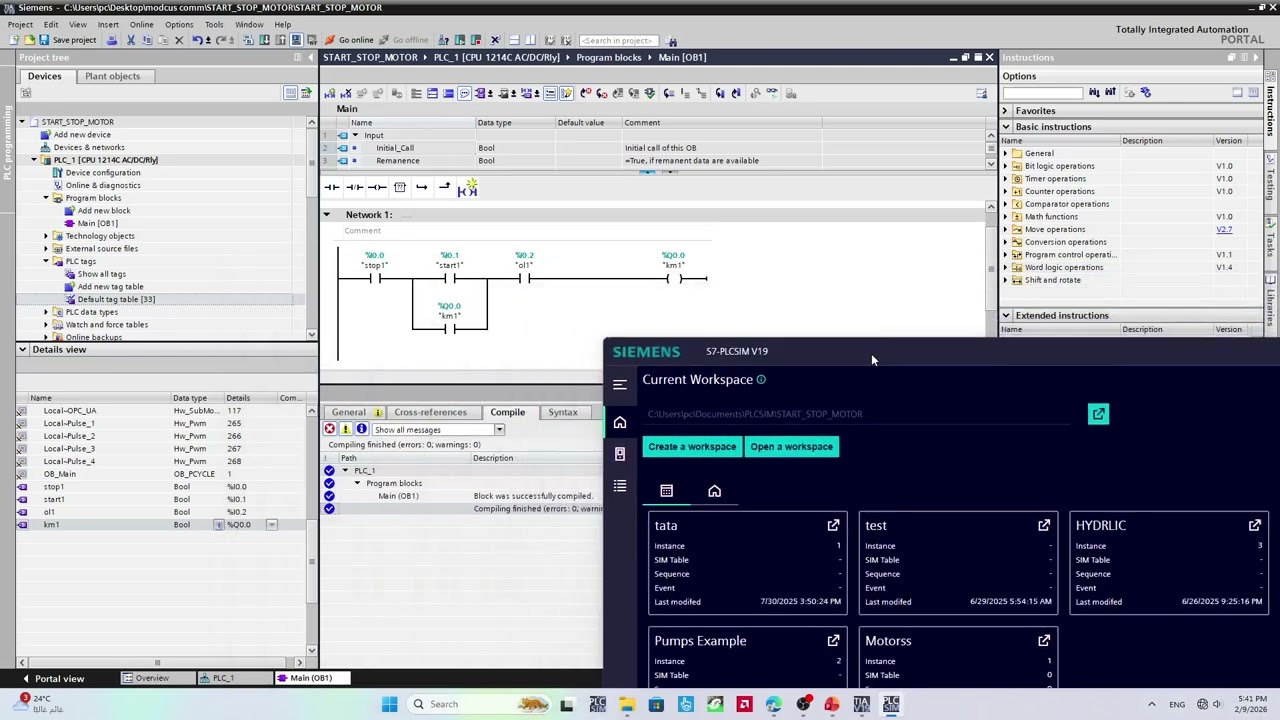Open PLCSIM instances sidebar icon
The height and width of the screenshot is (720, 1280).
click(x=620, y=454)
